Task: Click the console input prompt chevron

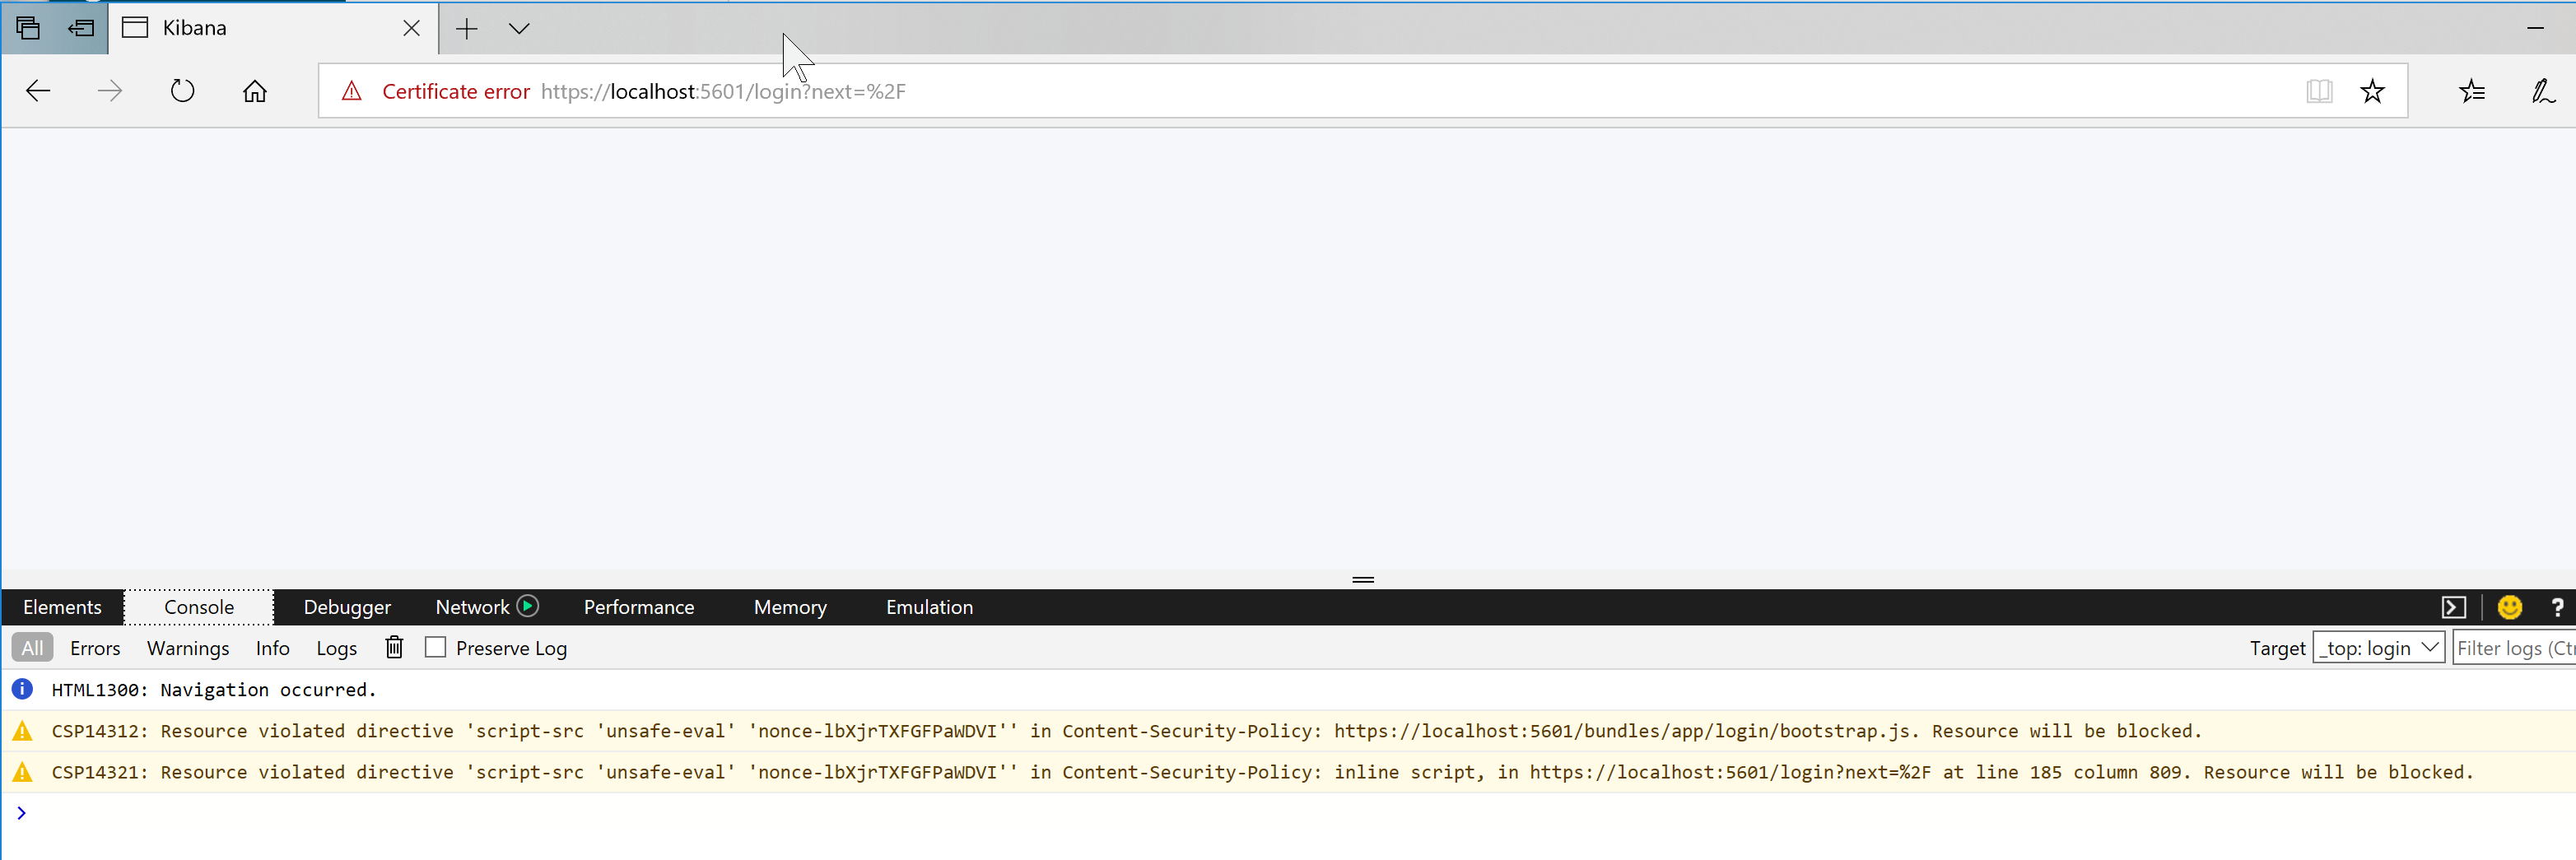Action: (21, 813)
